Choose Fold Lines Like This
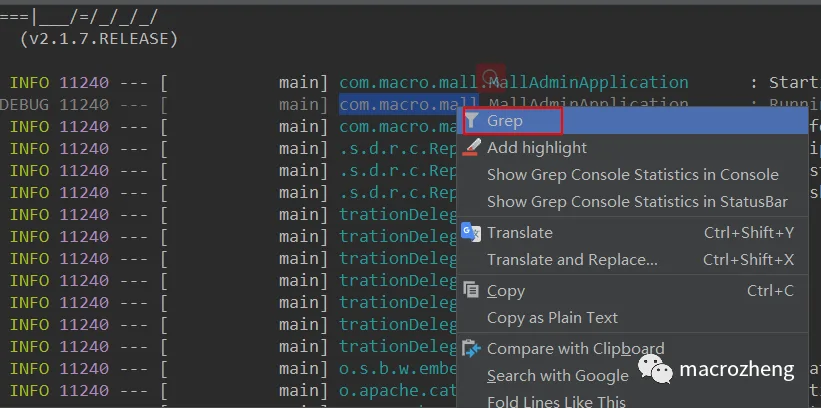Screen dimensions: 821x408 click(556, 402)
